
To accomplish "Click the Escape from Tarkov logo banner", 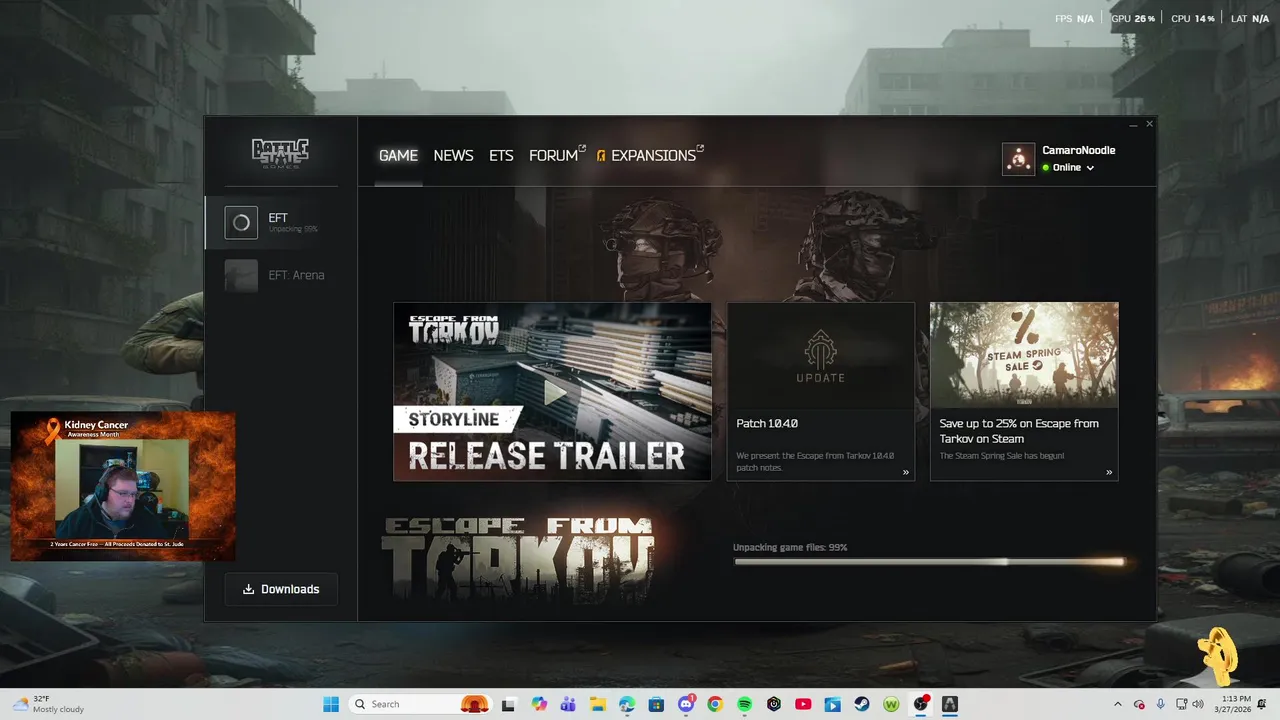I will pyautogui.click(x=518, y=559).
